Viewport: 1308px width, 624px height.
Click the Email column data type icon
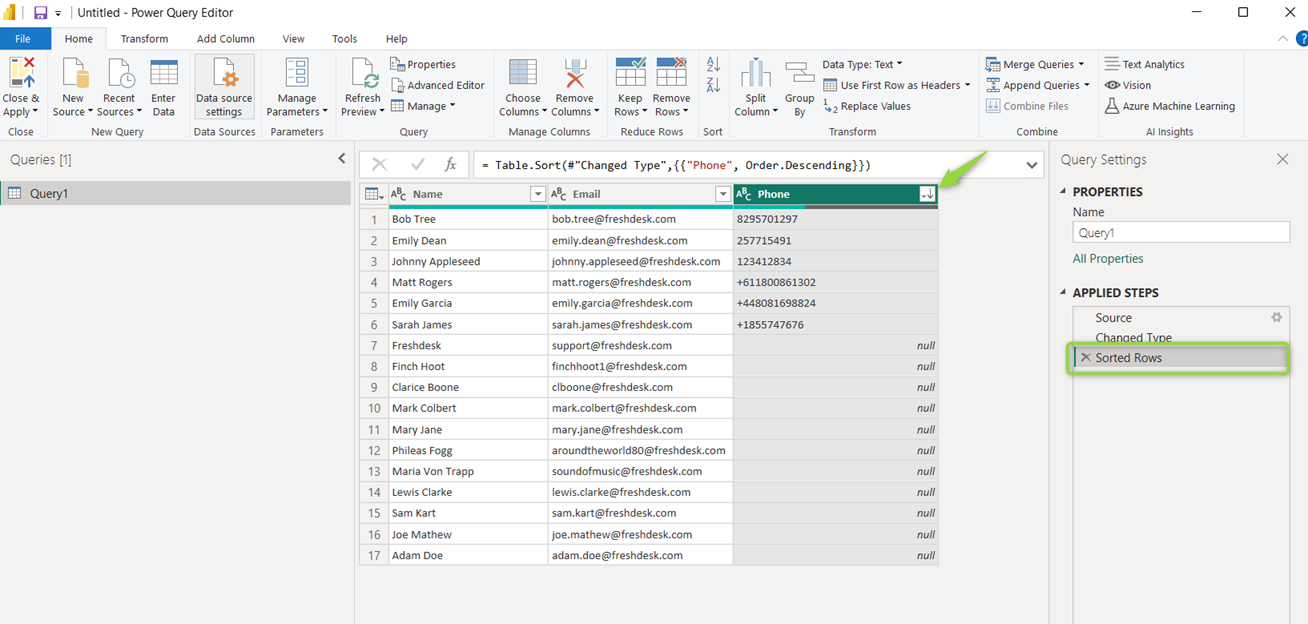(x=559, y=194)
